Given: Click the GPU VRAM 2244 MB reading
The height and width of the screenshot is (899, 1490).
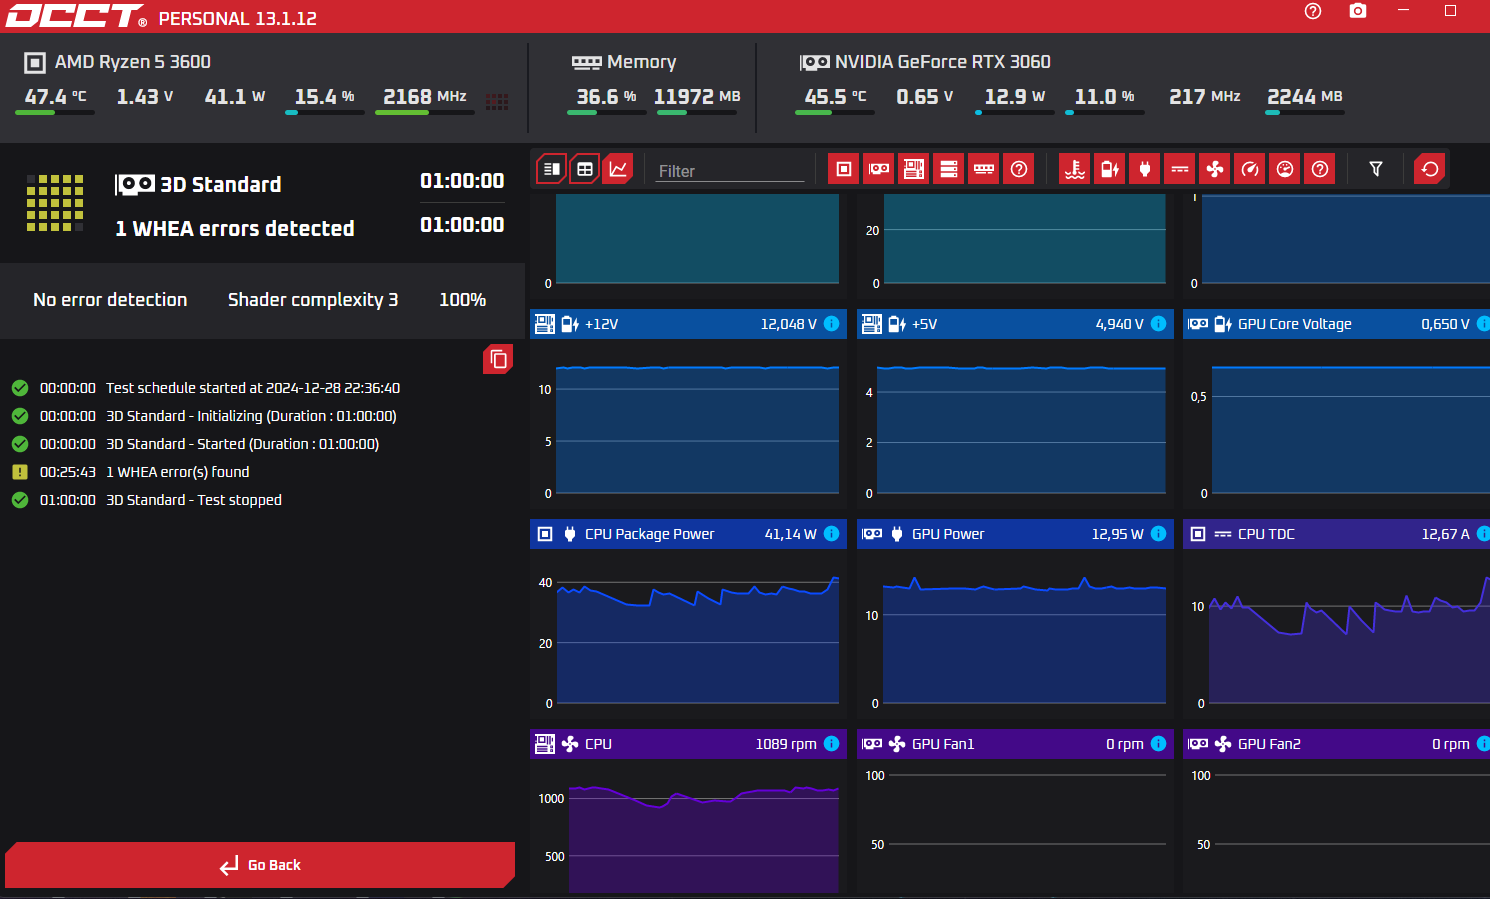Looking at the screenshot, I should coord(1305,97).
